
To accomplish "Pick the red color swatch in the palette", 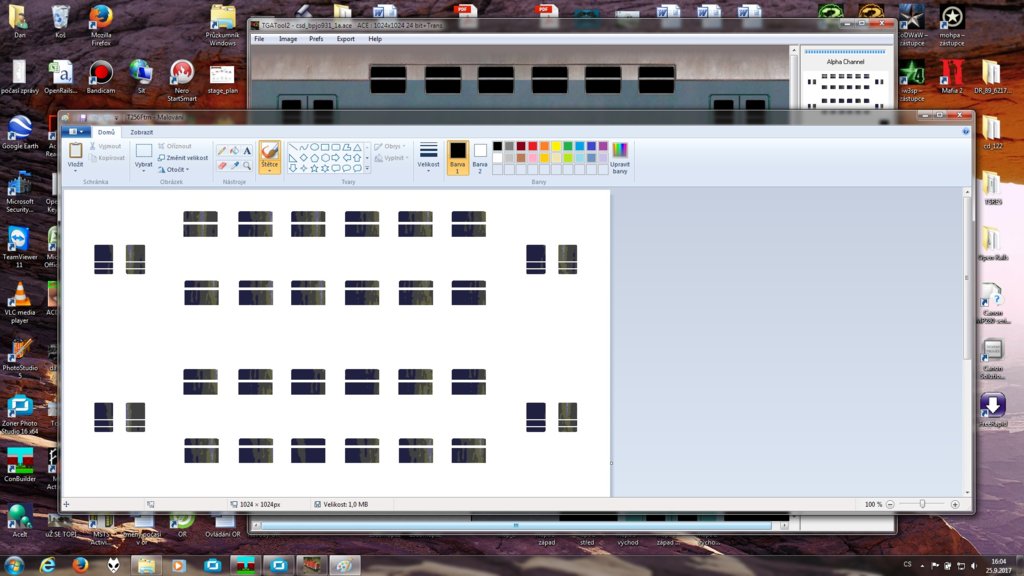I will point(534,146).
